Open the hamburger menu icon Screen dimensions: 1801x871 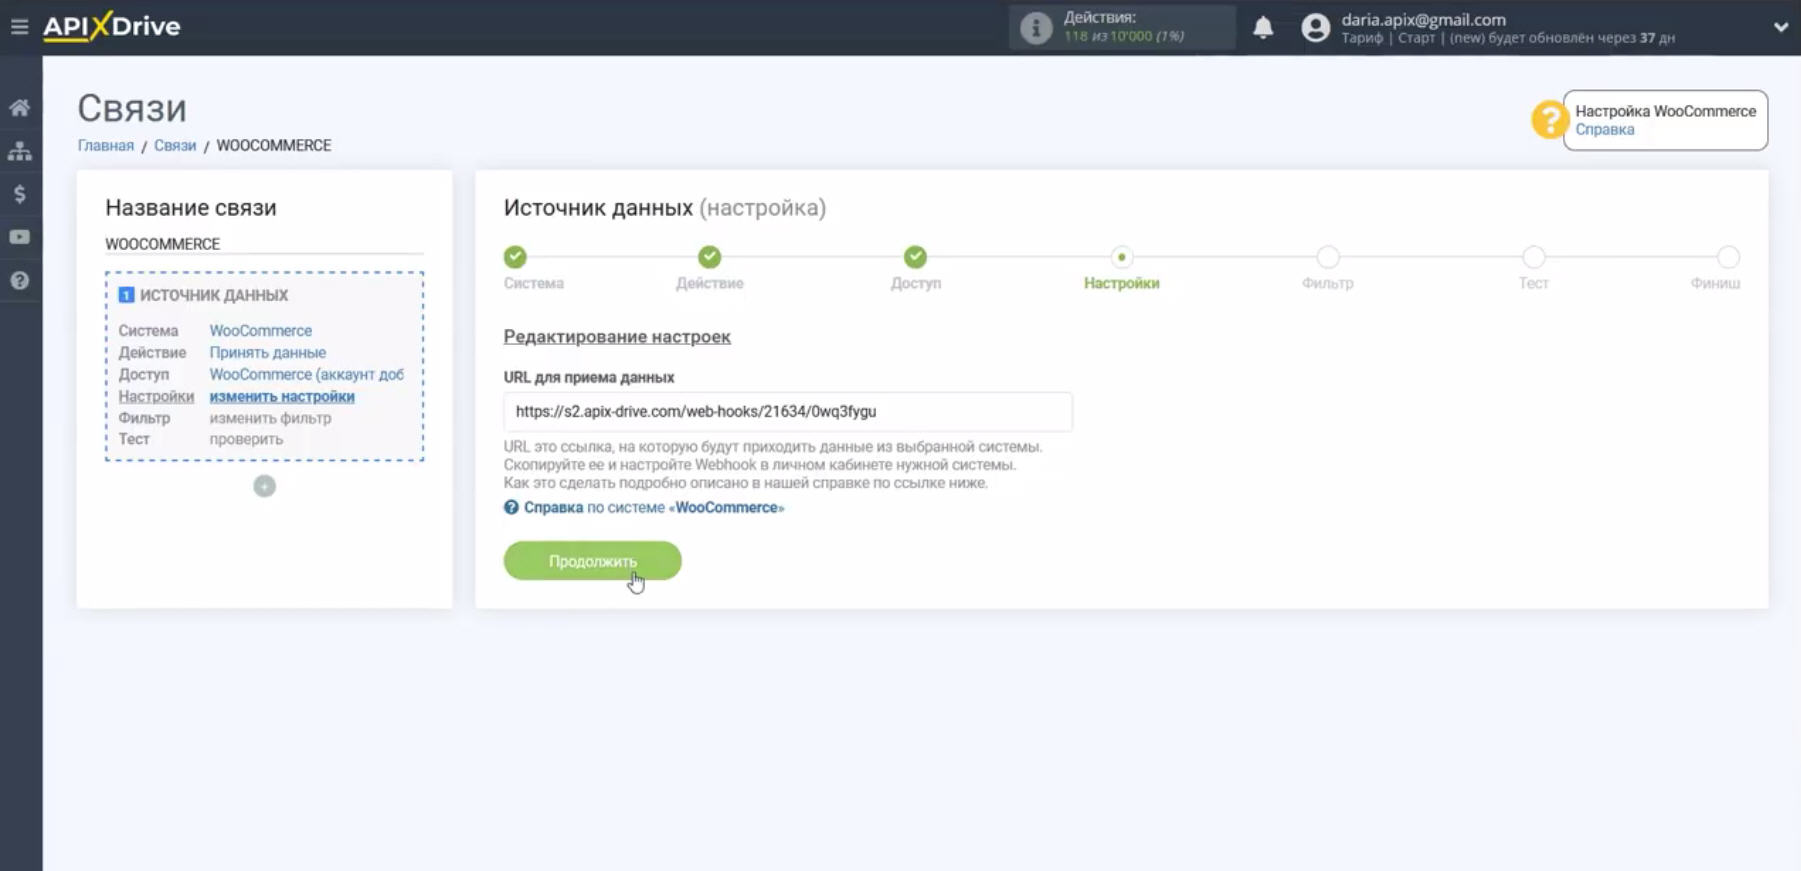point(19,27)
